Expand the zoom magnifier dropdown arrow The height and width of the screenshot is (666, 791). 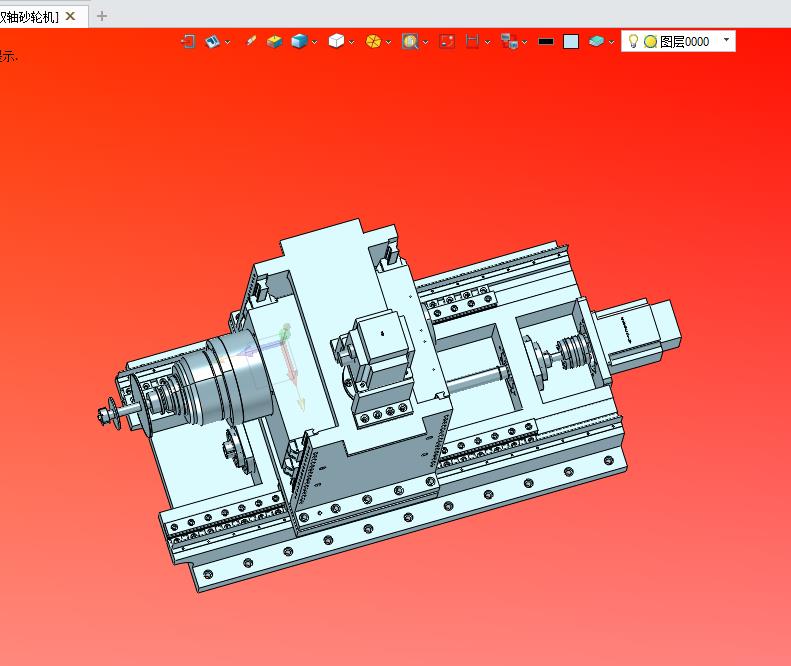[x=425, y=42]
